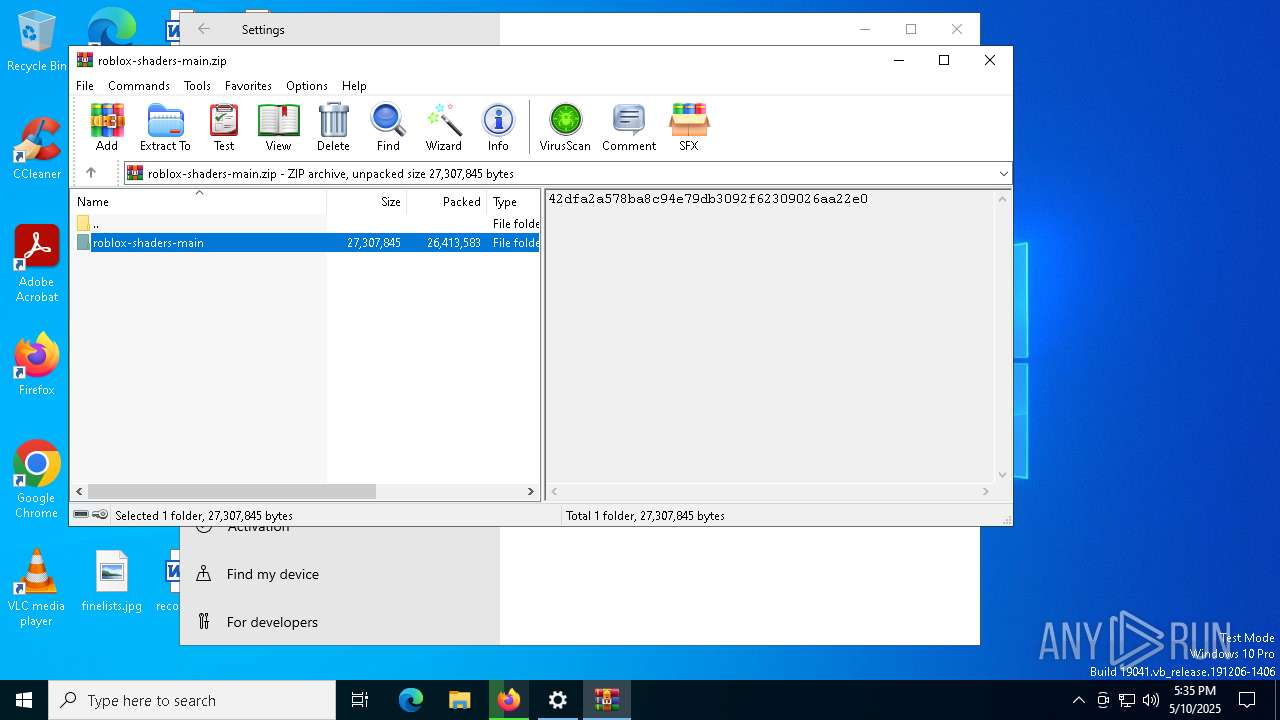Image resolution: width=1280 pixels, height=720 pixels.
Task: Sort by Type column header
Action: pos(513,202)
